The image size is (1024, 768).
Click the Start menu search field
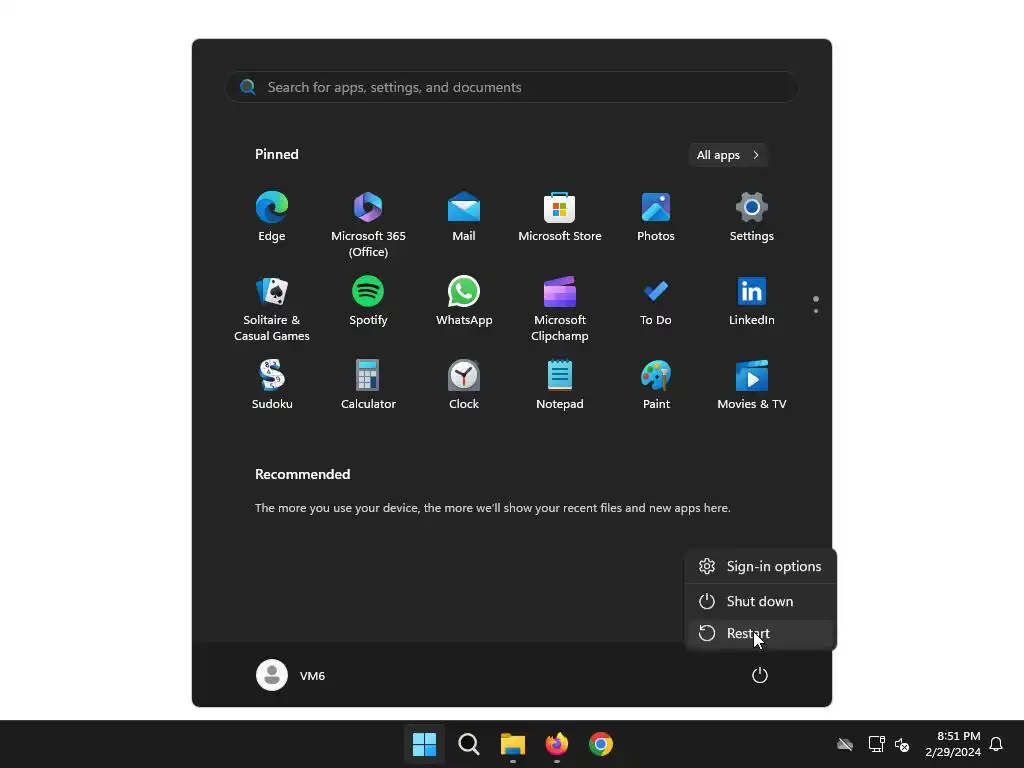512,87
